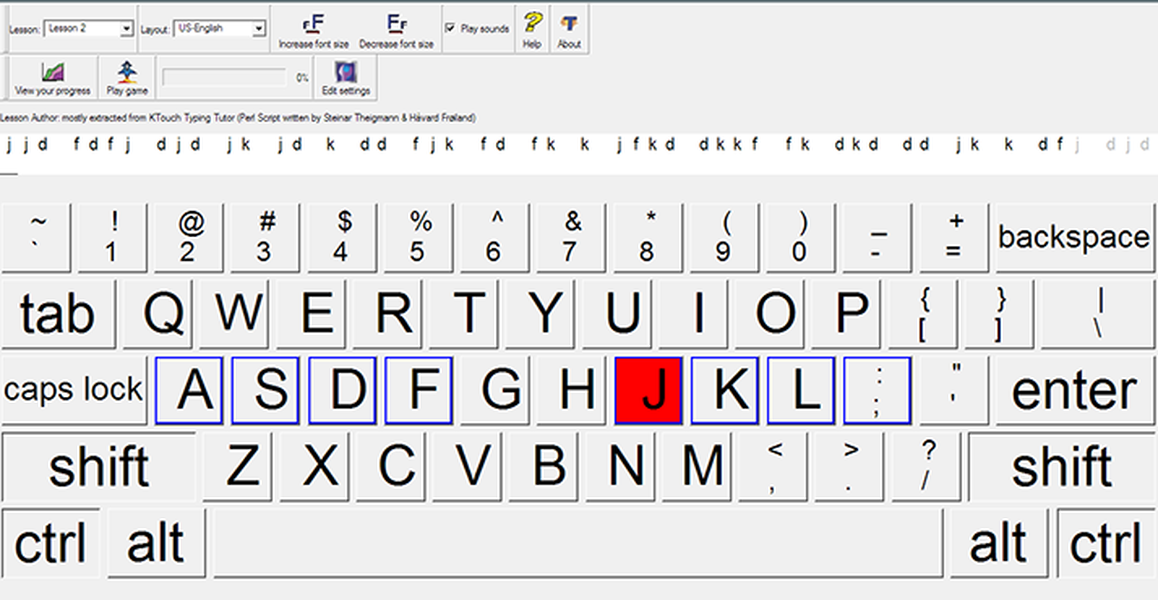Viewport: 1158px width, 600px height.
Task: Click the backslash pipe key
Action: [1097, 314]
